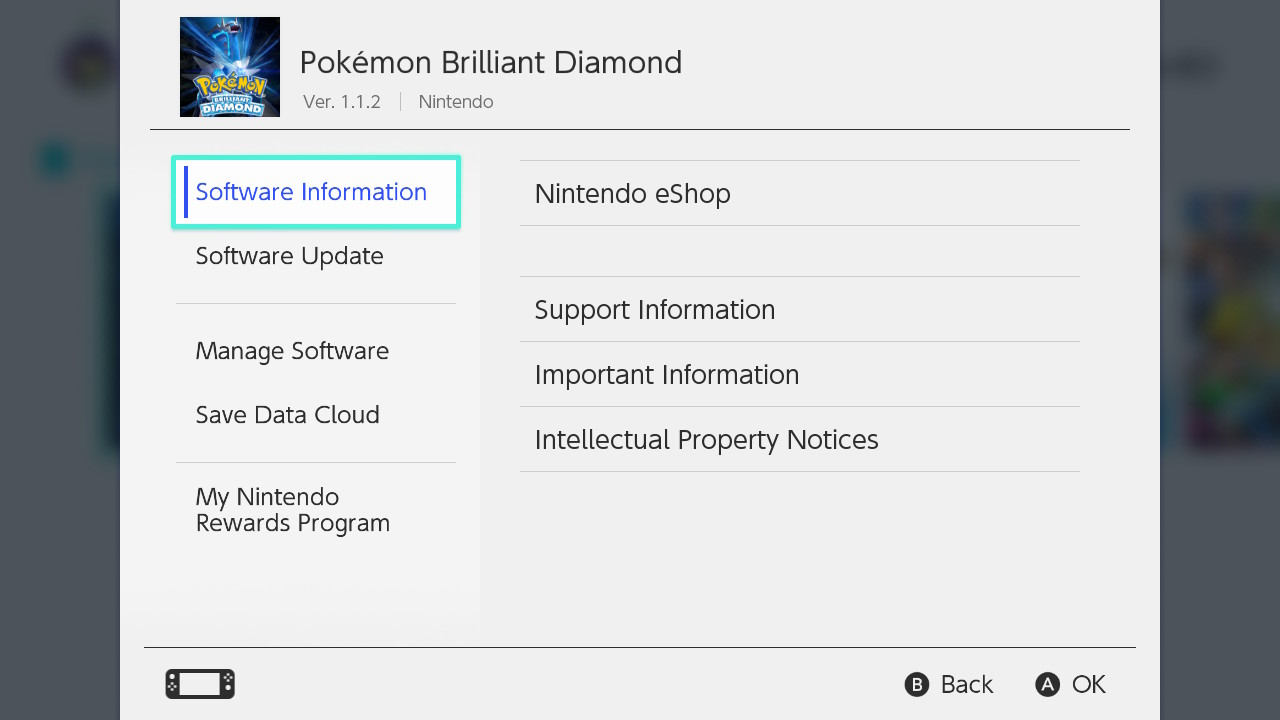Click the Pokémon Brilliant Diamond title text
Image resolution: width=1280 pixels, height=720 pixels.
(491, 62)
